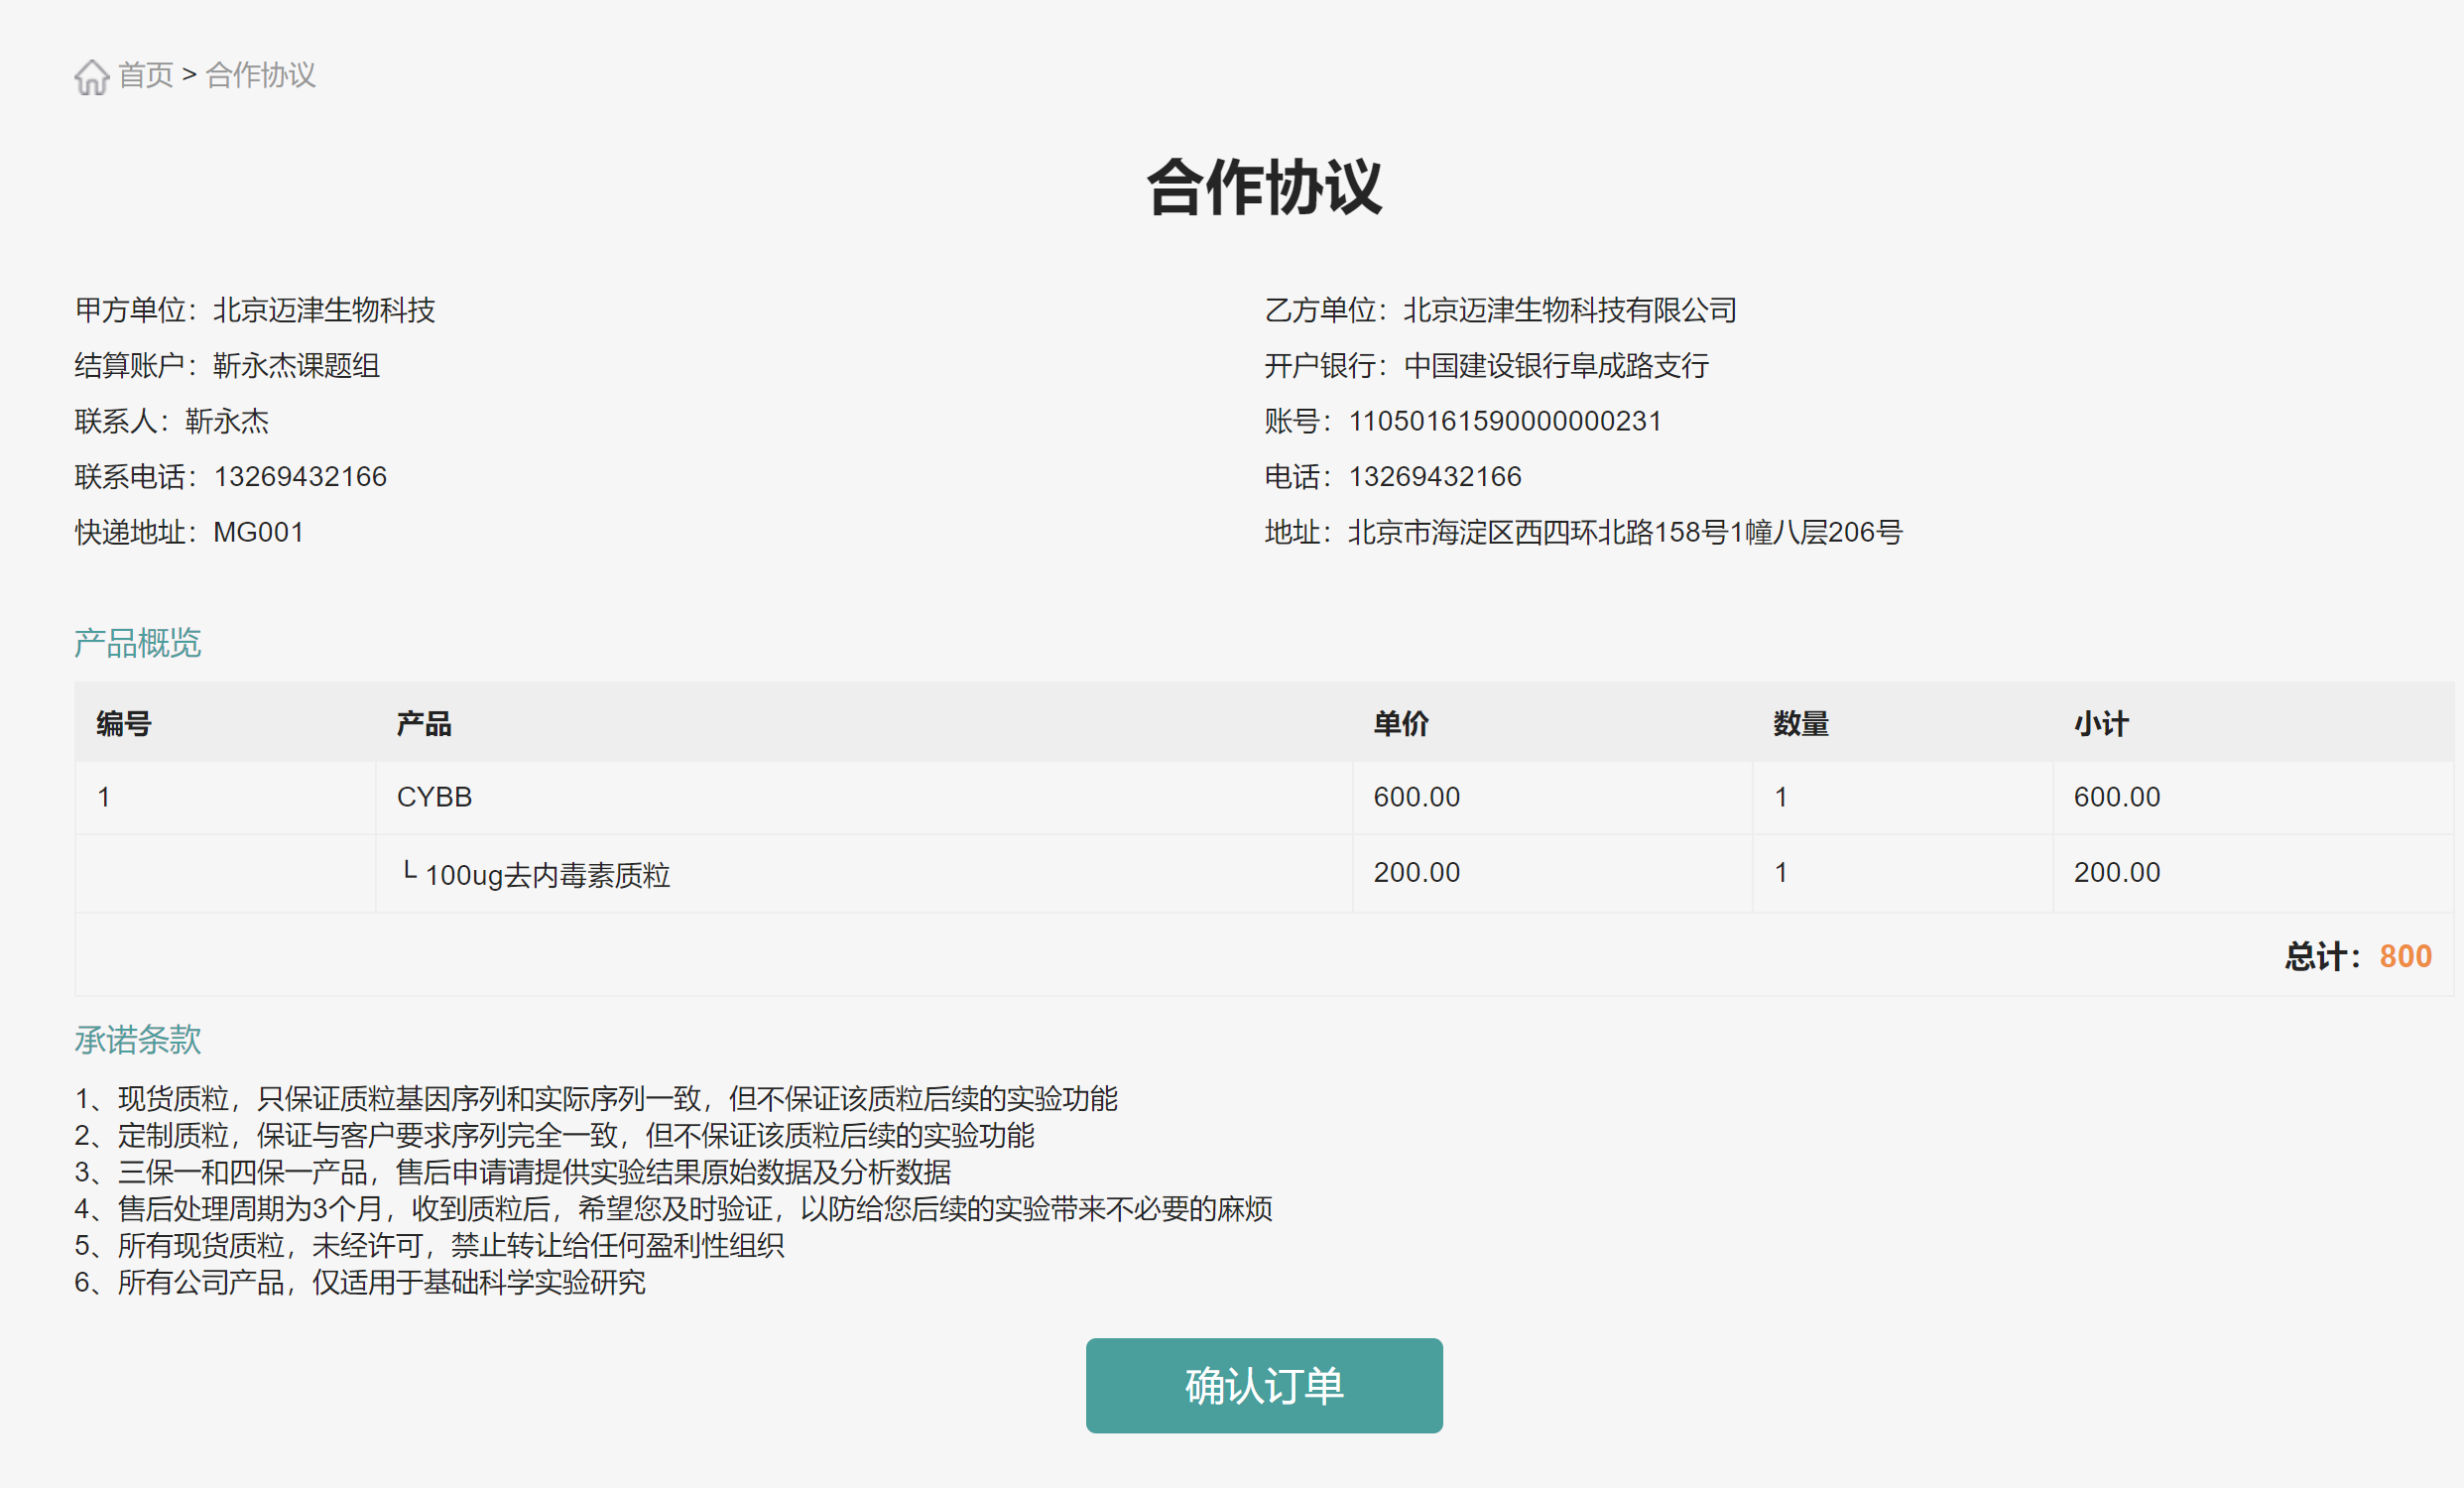The width and height of the screenshot is (2464, 1488).
Task: Click the 乙方单位 company name text
Action: (x=1569, y=310)
